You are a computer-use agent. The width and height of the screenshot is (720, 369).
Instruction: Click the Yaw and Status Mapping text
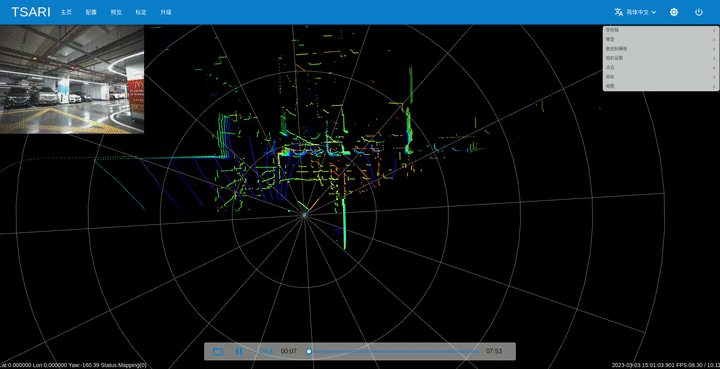pyautogui.click(x=107, y=365)
